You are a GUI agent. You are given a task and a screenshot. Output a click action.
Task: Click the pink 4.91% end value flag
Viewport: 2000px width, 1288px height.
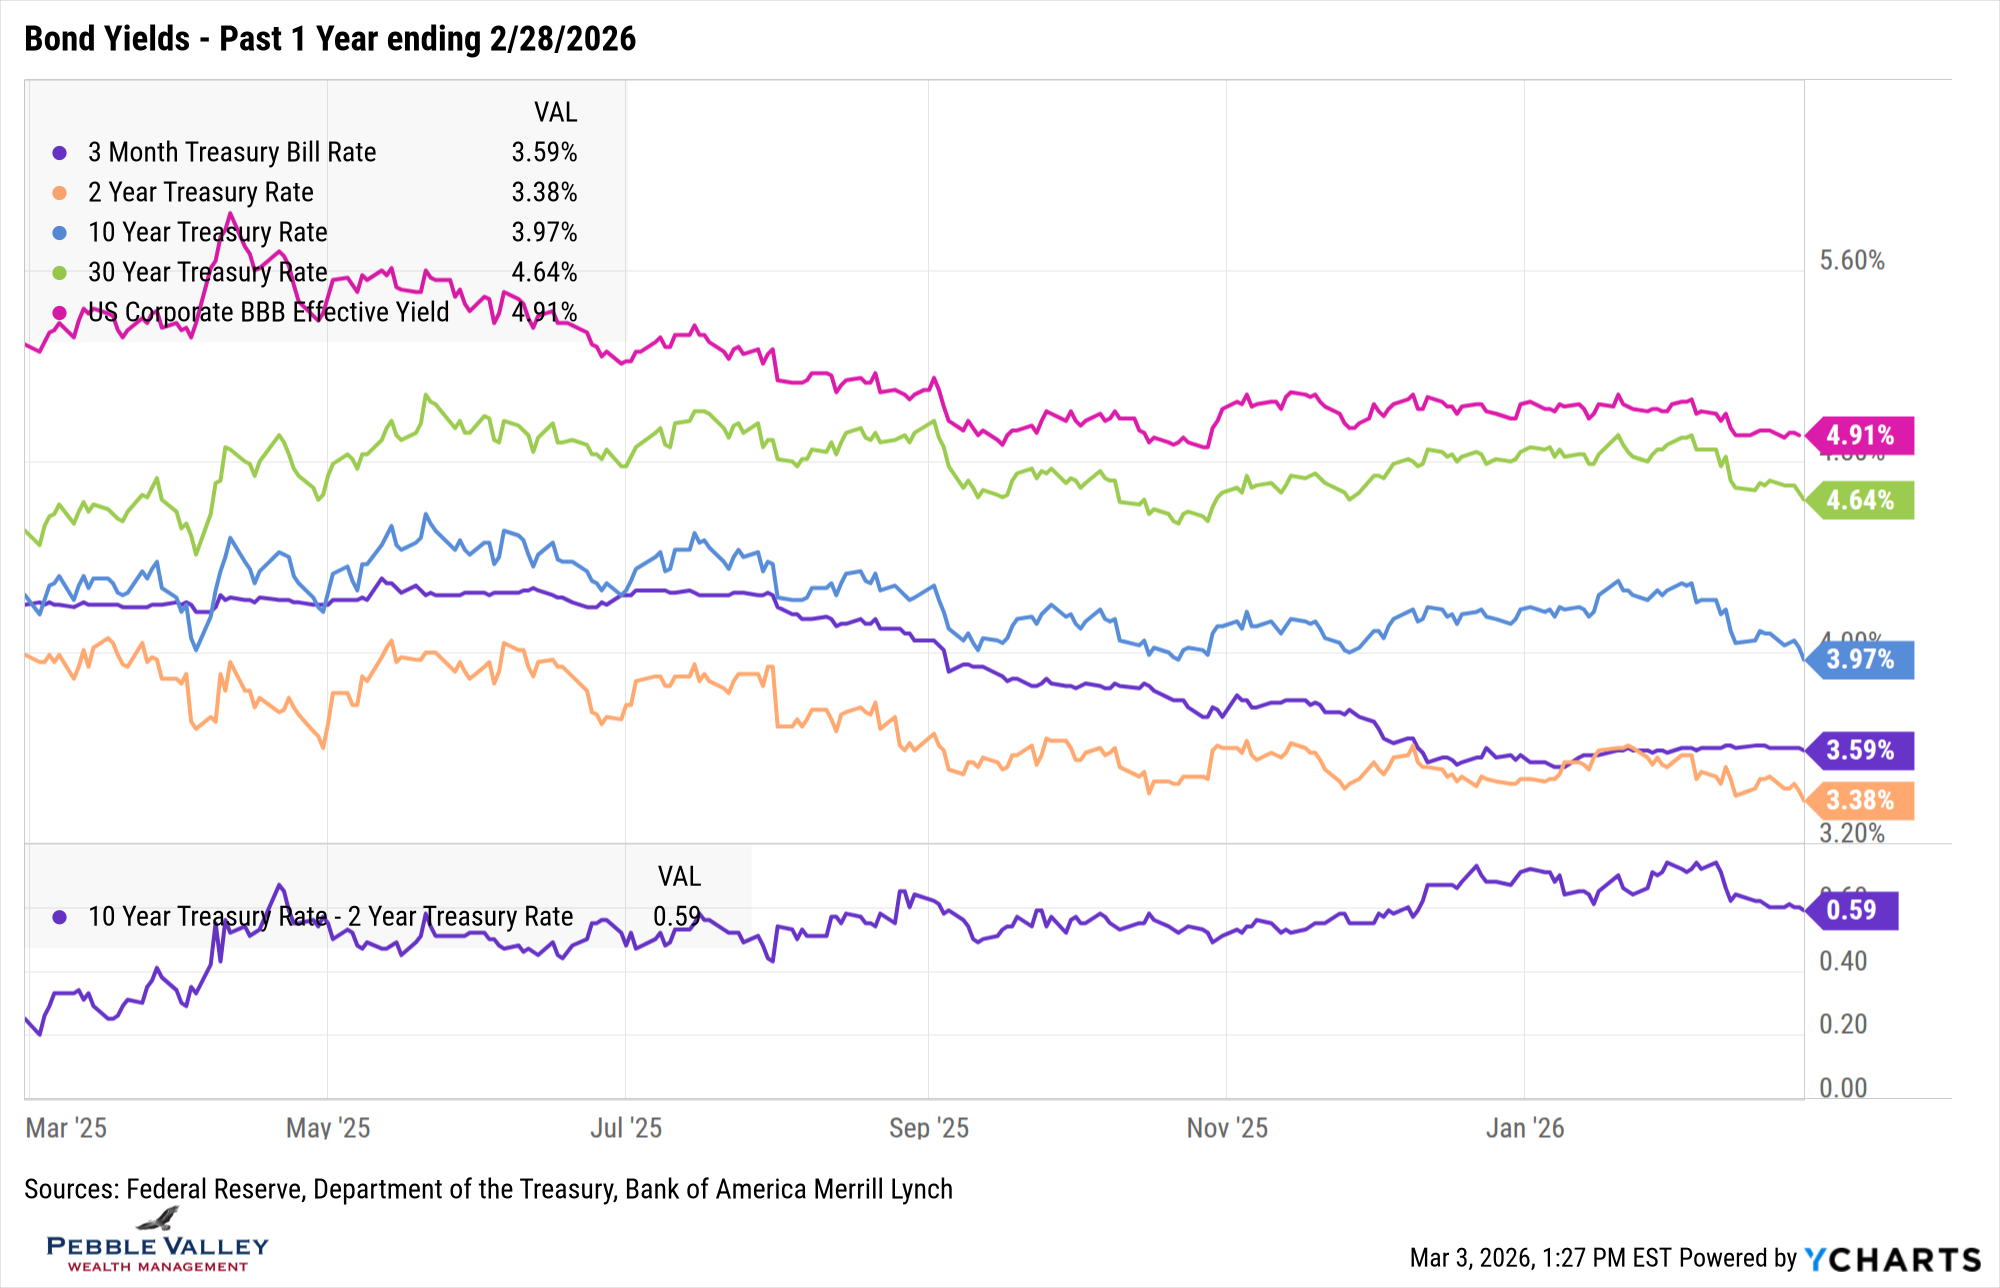[x=1861, y=436]
